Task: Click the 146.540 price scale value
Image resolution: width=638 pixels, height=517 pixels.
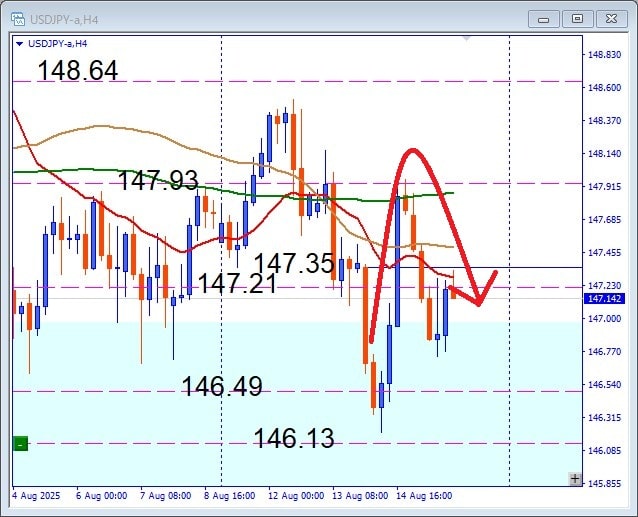Action: coord(605,384)
